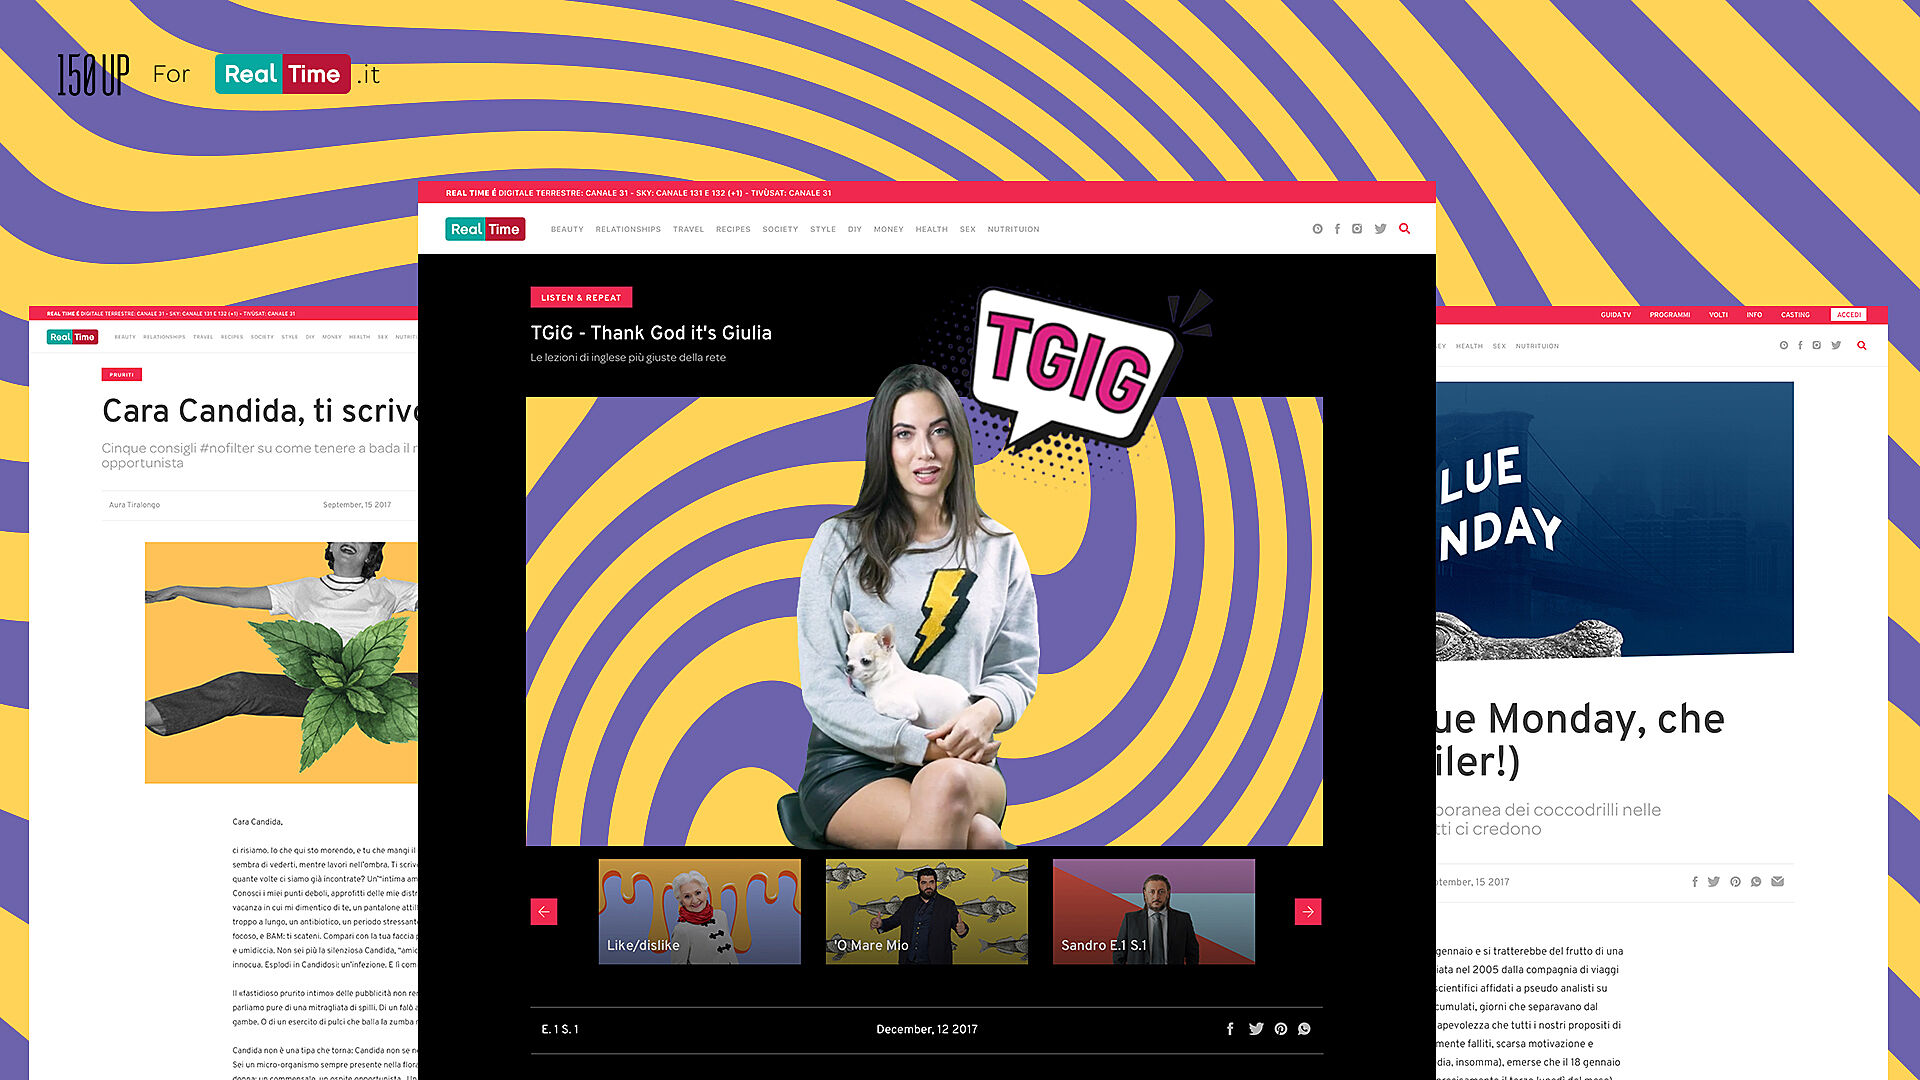1920x1080 pixels.
Task: Click search icon in Blue Monday page header
Action: tap(1861, 345)
